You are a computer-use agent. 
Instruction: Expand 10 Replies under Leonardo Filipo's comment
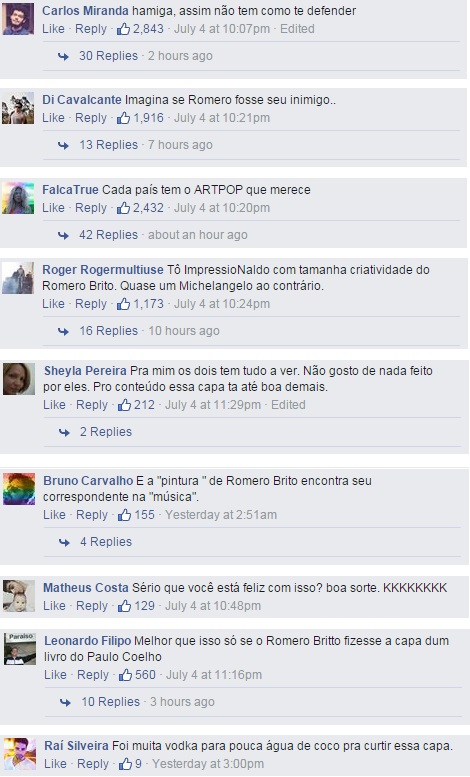coord(111,702)
